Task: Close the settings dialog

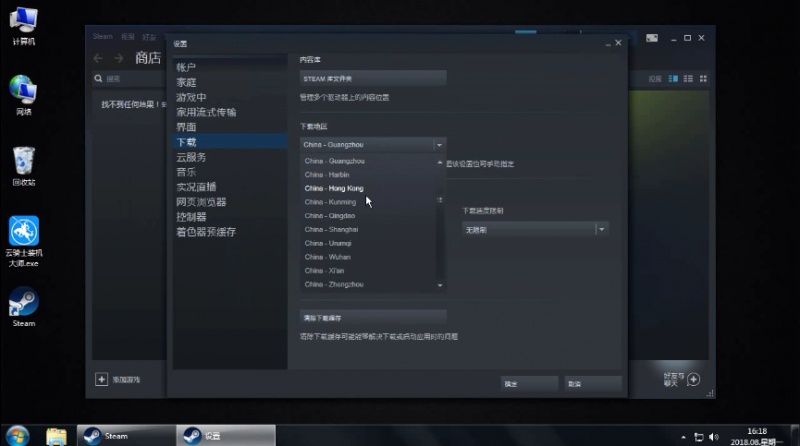Action: coord(618,43)
